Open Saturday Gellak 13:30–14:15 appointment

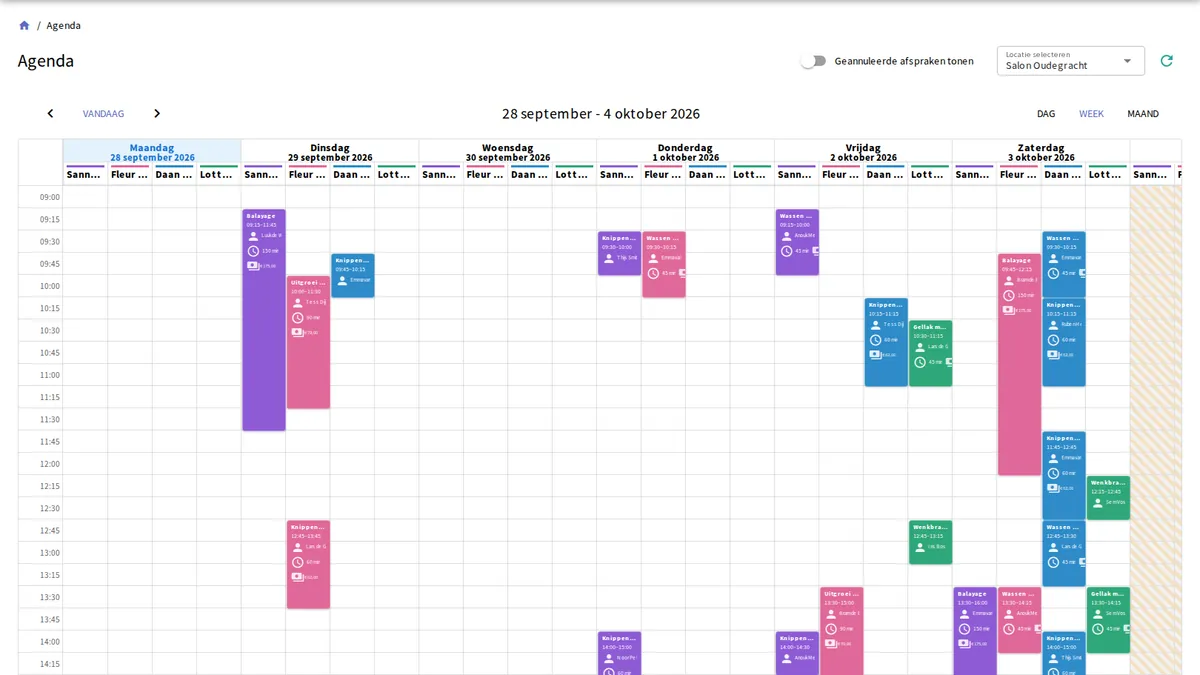1108,620
